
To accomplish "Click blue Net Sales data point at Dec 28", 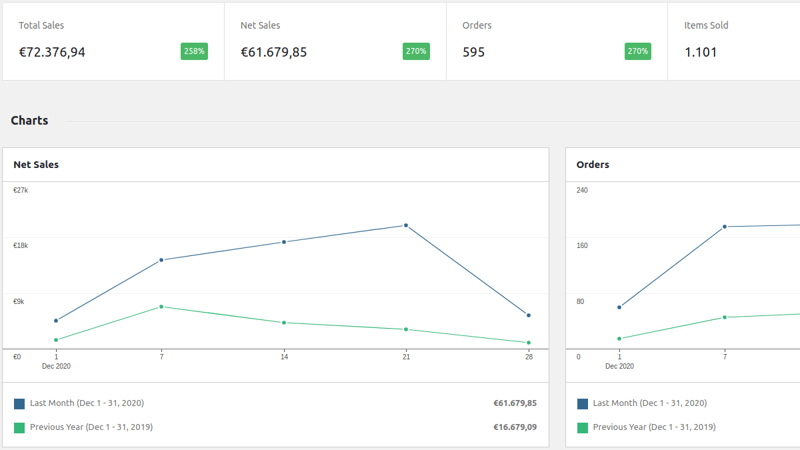I will pos(529,315).
